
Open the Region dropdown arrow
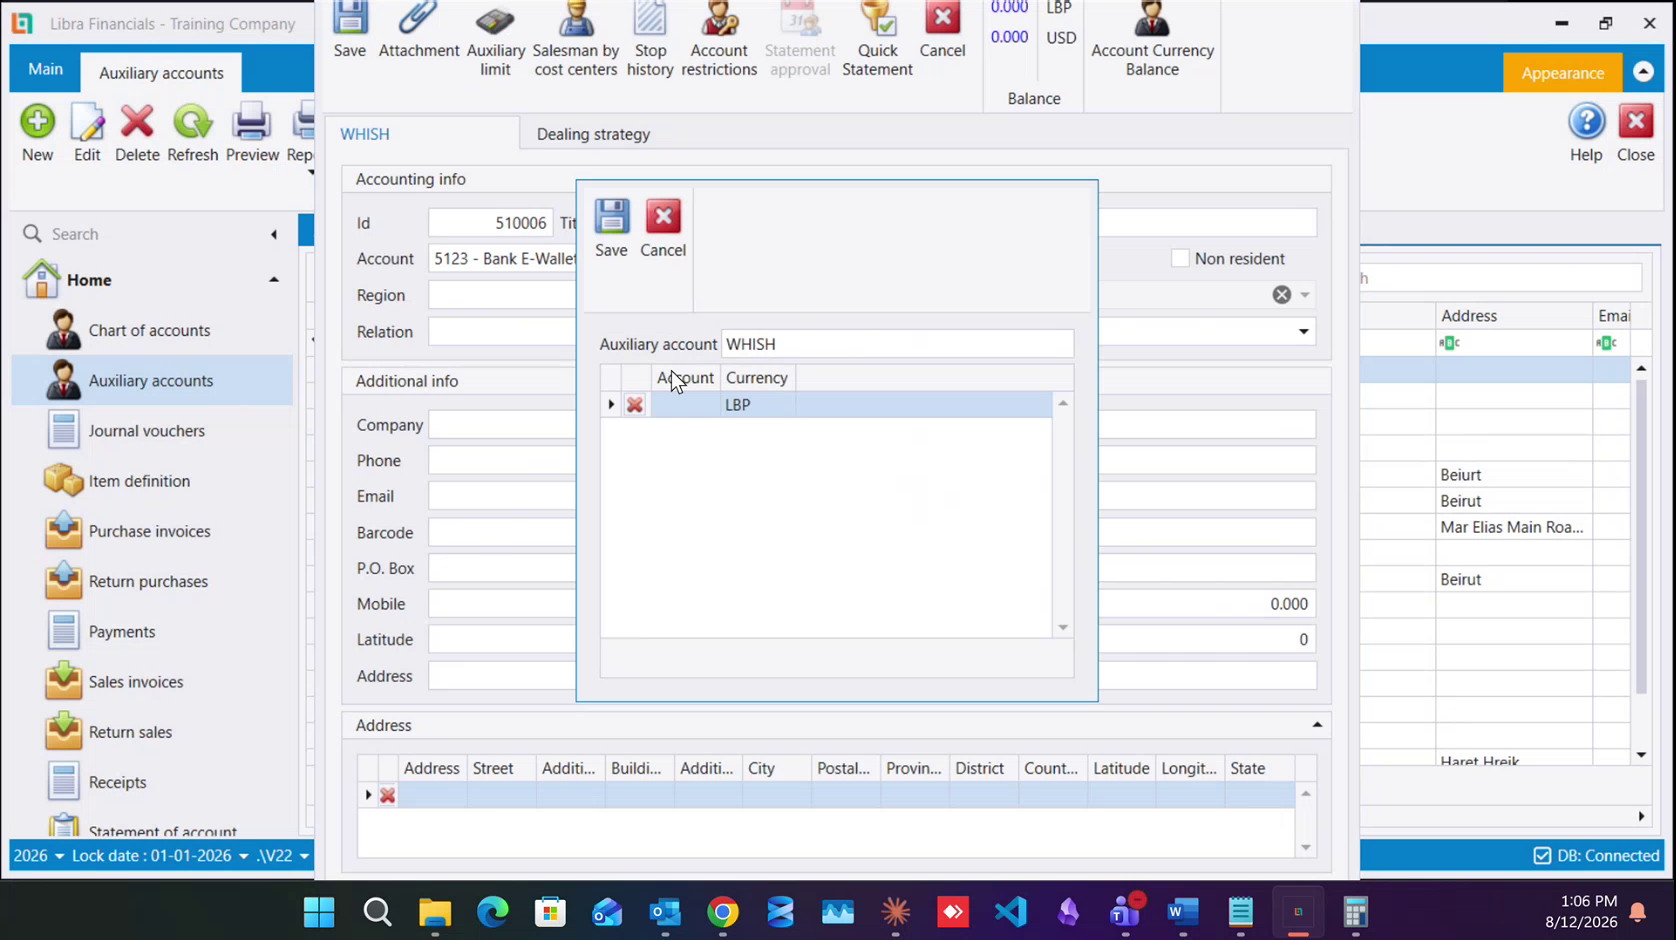pyautogui.click(x=1305, y=295)
